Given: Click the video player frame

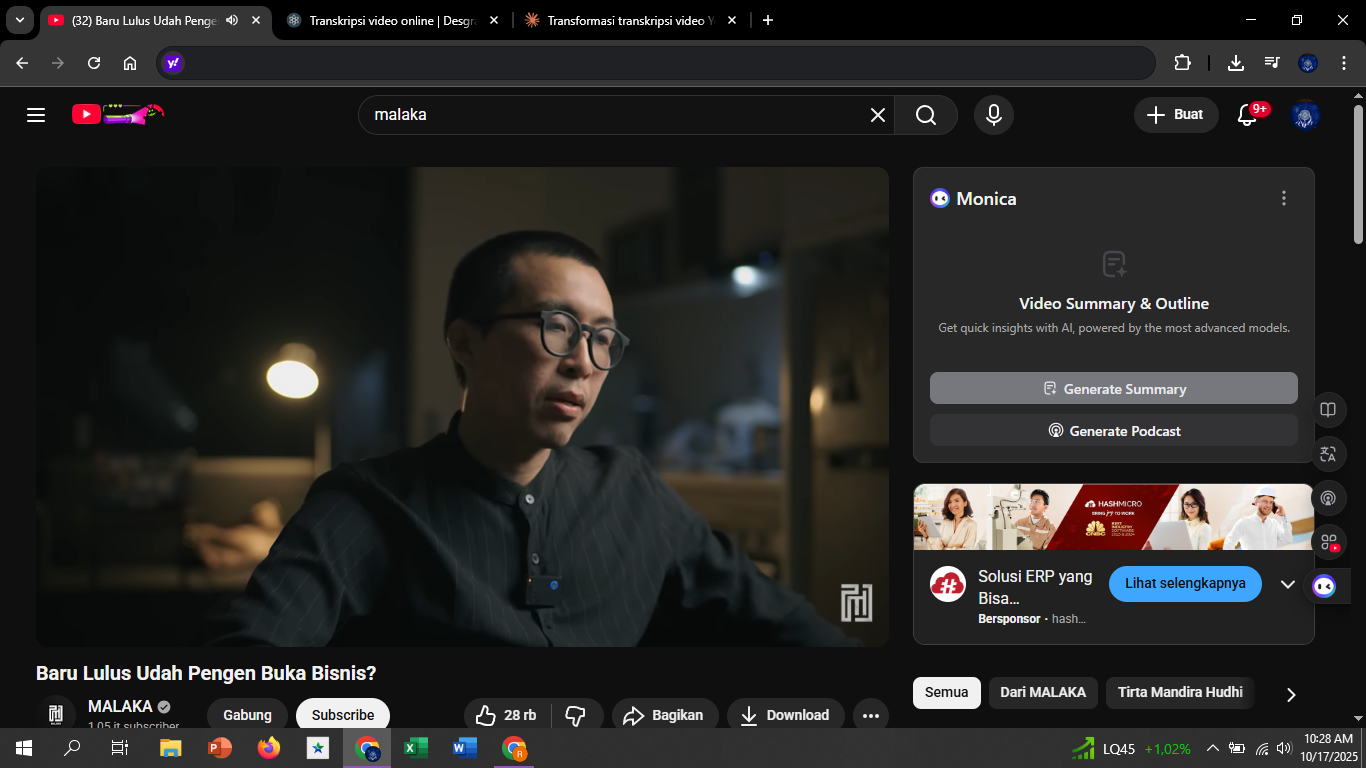Looking at the screenshot, I should click(x=462, y=406).
